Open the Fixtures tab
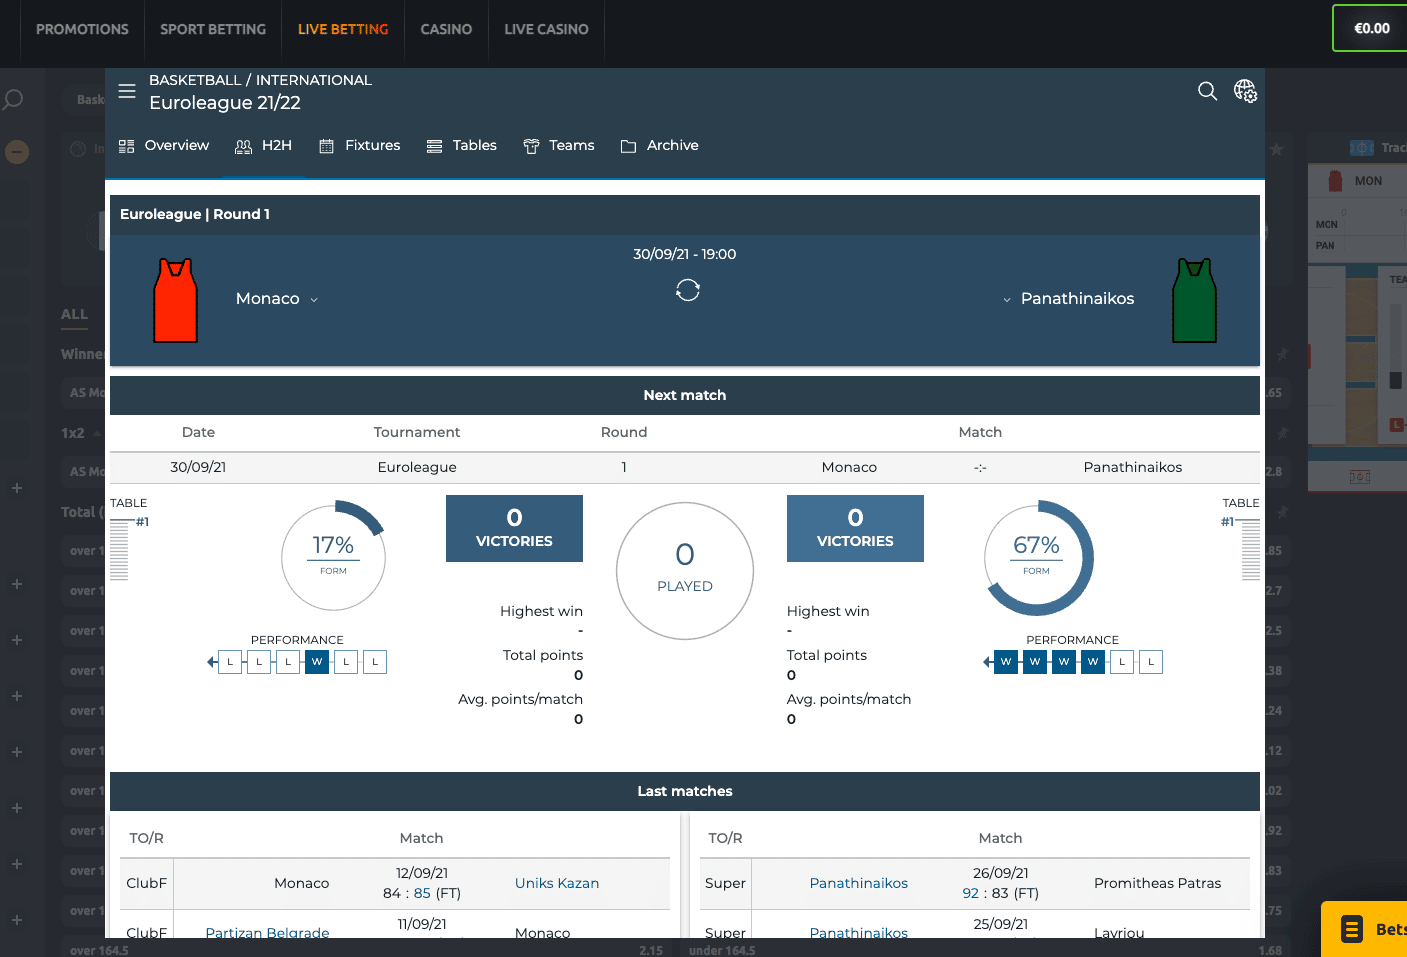This screenshot has height=957, width=1407. [360, 146]
